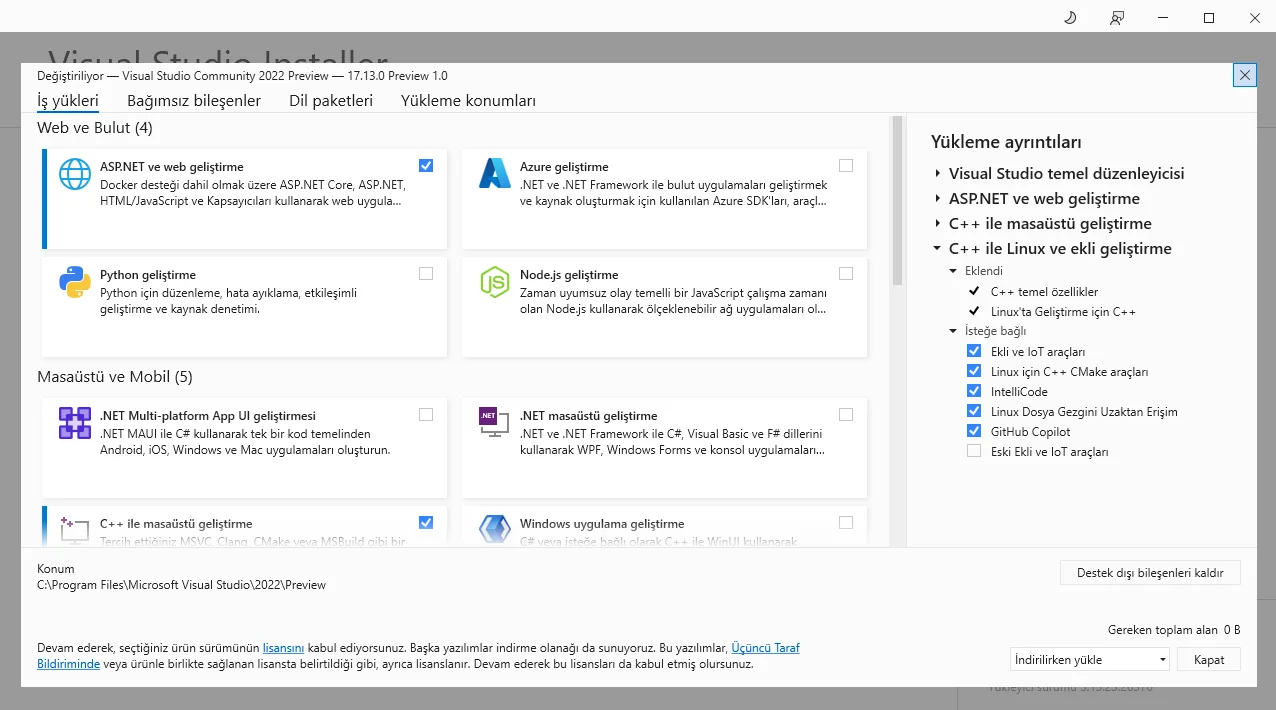1276x710 pixels.
Task: Check .NET masaüstü geliştirme workload
Action: click(846, 415)
